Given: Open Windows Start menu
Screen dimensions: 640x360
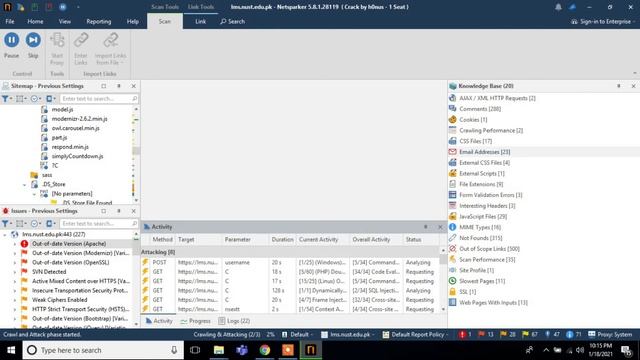Looking at the screenshot, I should point(11,350).
